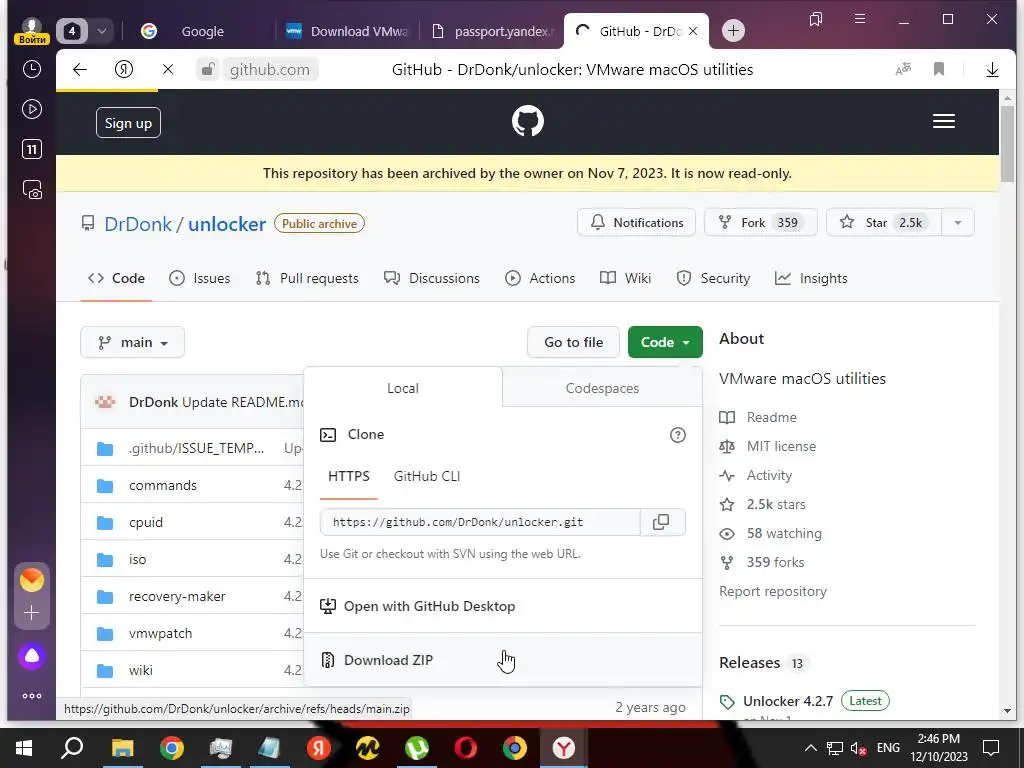The height and width of the screenshot is (768, 1024).
Task: Launch uTorrent from the taskbar
Action: (x=417, y=748)
